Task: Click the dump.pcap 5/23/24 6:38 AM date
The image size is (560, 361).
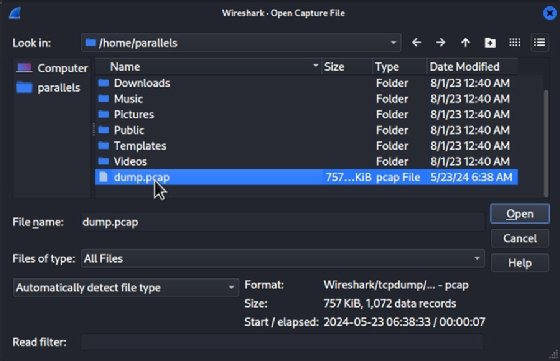Action: [x=471, y=177]
